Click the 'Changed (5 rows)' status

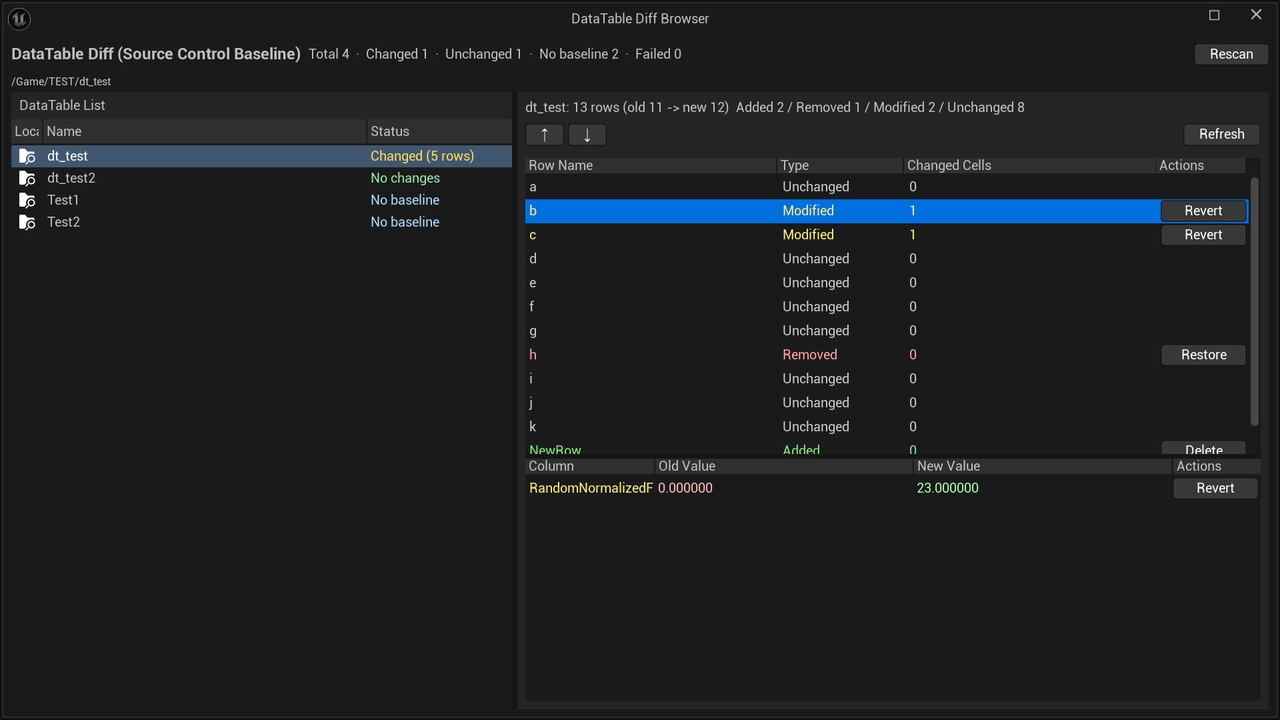click(x=422, y=156)
